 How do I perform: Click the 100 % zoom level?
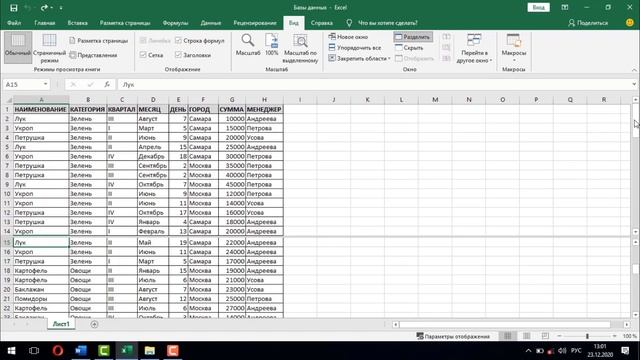click(x=630, y=336)
